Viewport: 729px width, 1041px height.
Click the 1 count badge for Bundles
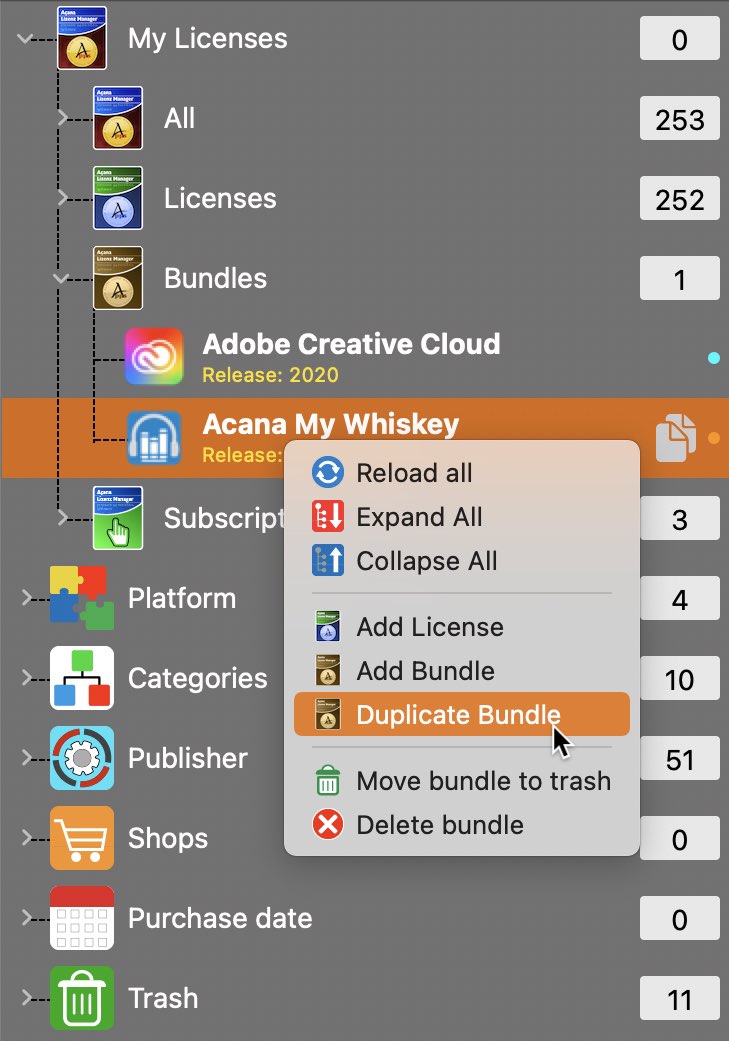(679, 278)
